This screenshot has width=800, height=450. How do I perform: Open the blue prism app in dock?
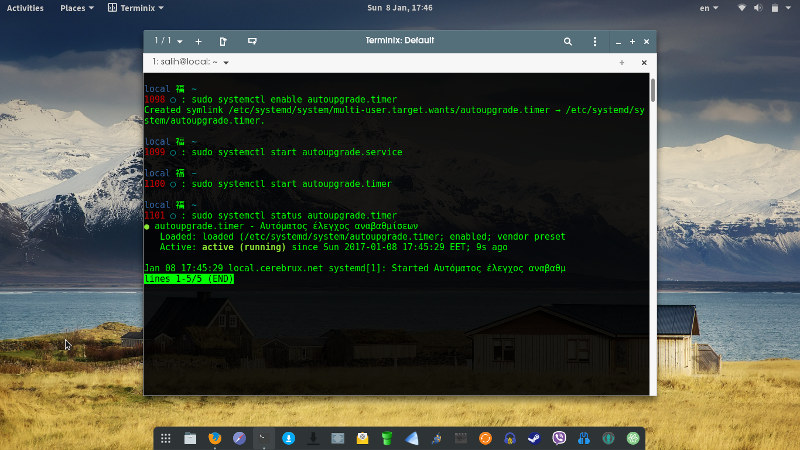(412, 438)
